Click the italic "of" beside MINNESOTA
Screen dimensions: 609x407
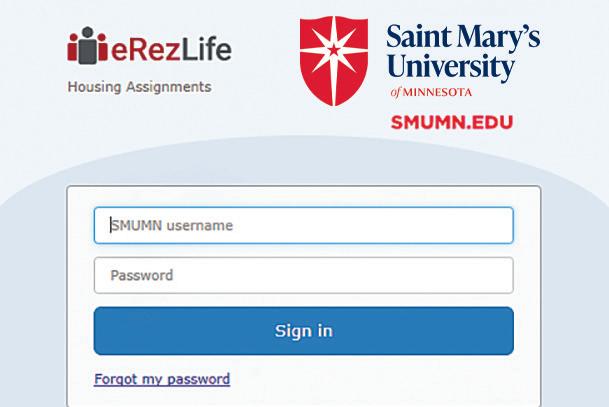coord(399,93)
